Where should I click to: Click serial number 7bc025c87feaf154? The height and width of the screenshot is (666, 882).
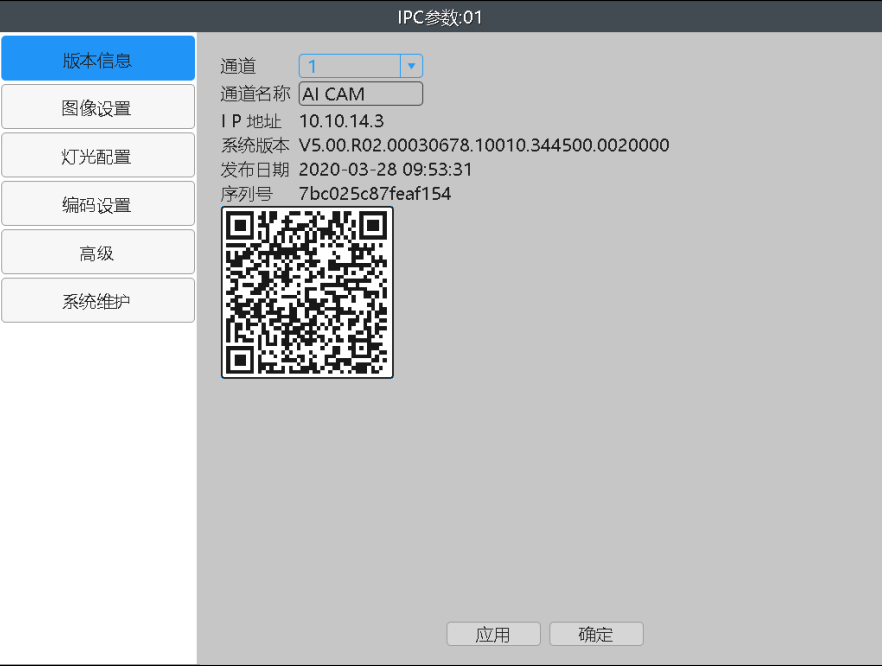pos(375,194)
